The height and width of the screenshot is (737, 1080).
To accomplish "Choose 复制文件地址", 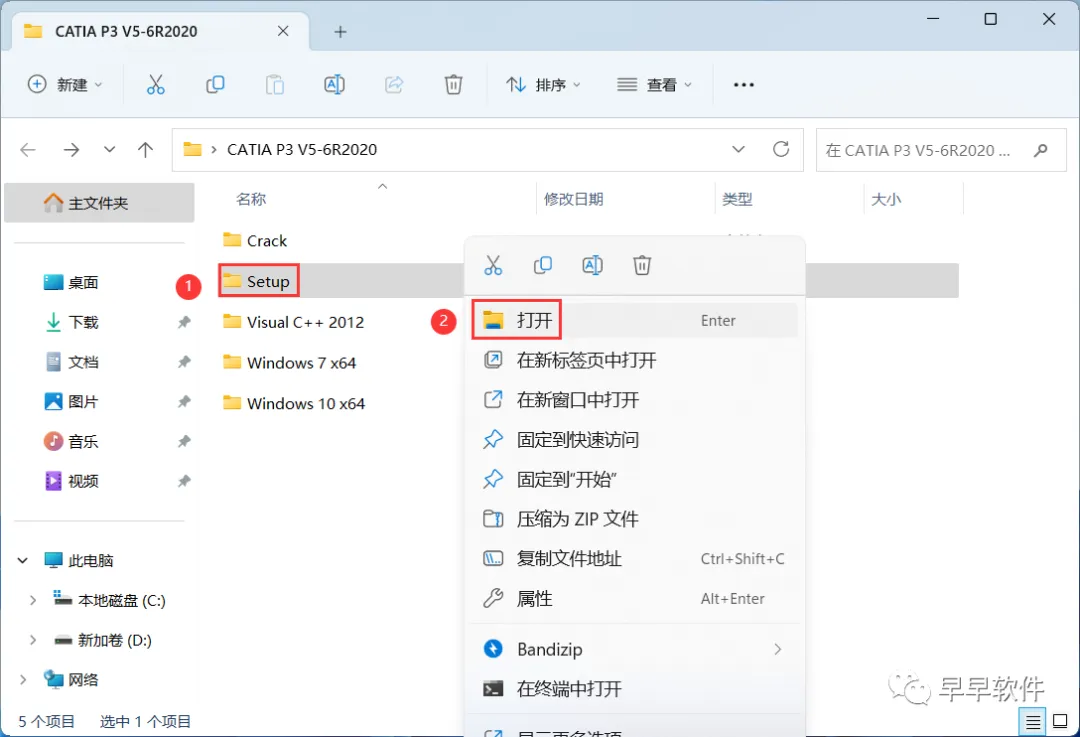I will point(635,559).
